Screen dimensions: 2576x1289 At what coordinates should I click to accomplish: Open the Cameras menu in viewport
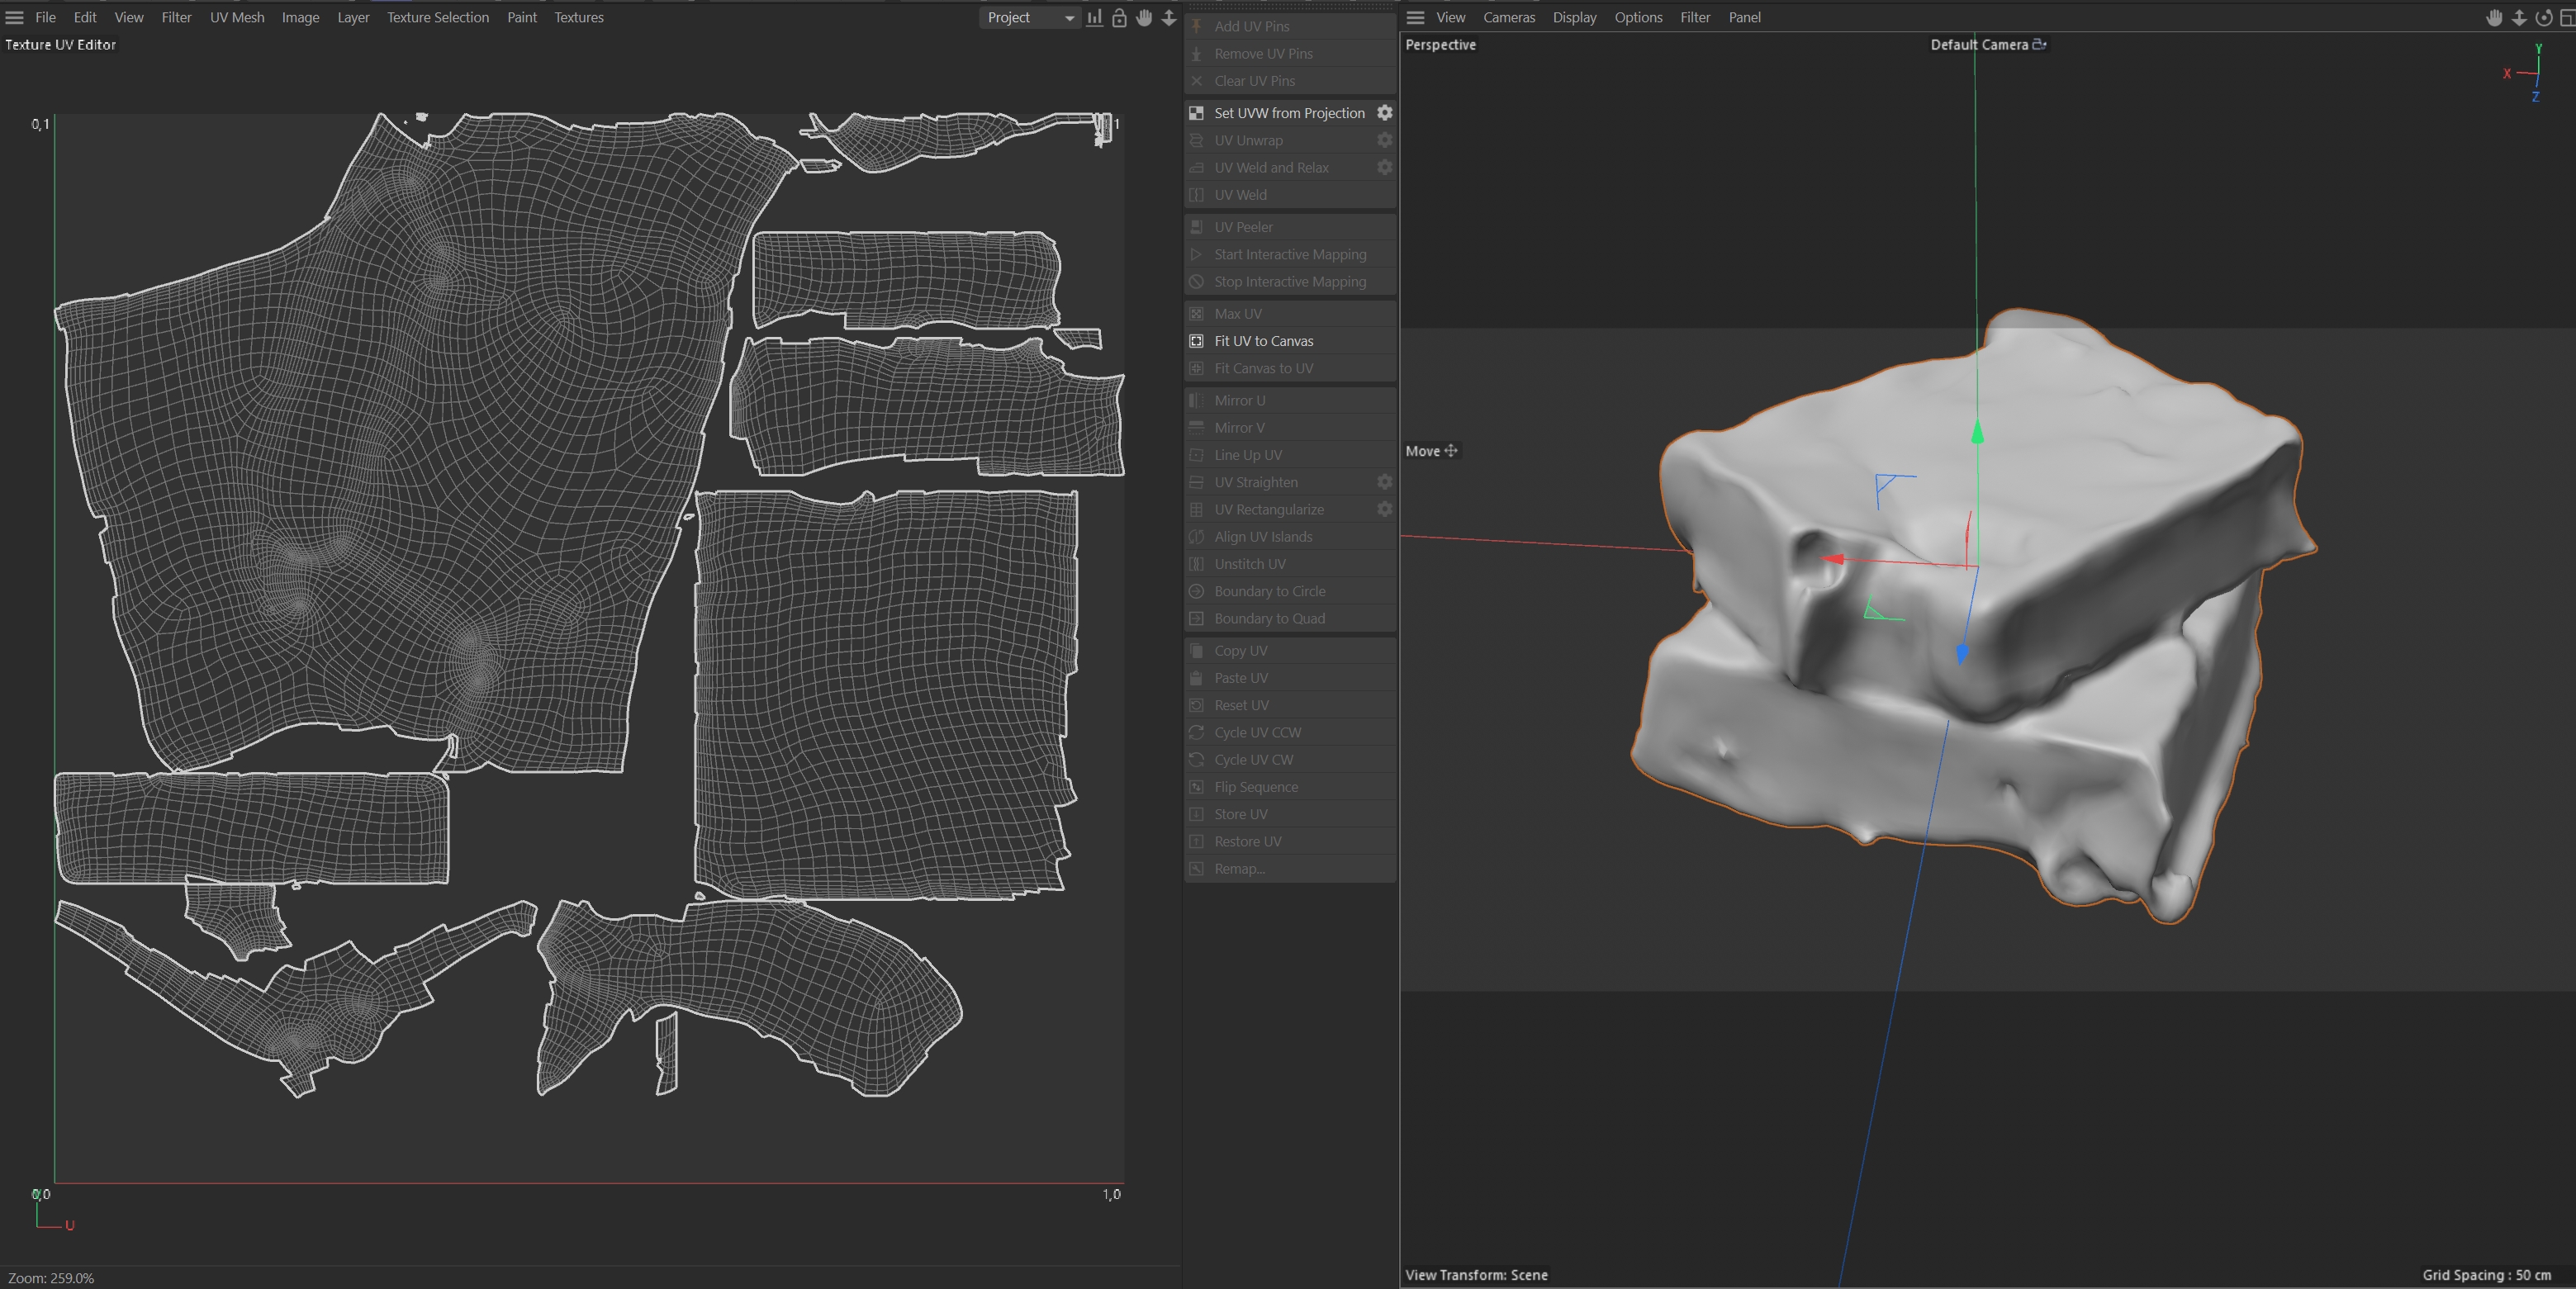1508,18
